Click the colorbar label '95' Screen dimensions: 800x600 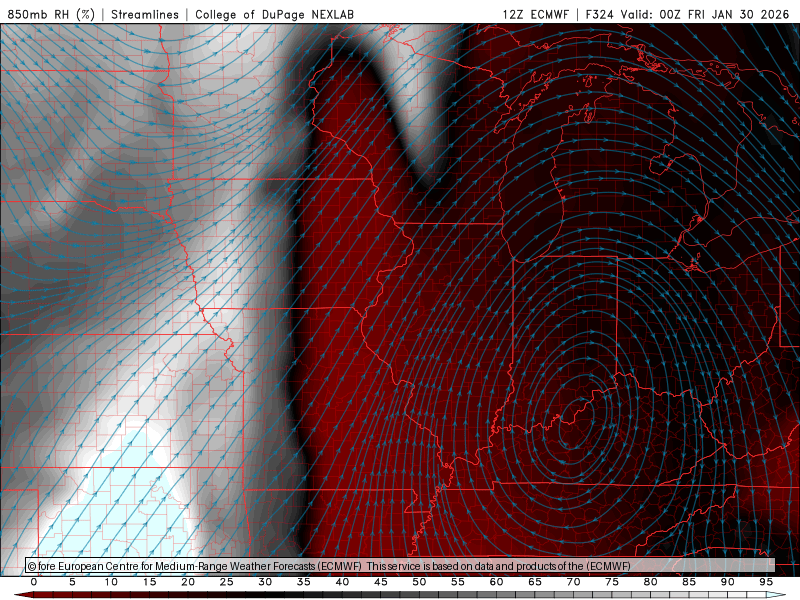tap(766, 582)
